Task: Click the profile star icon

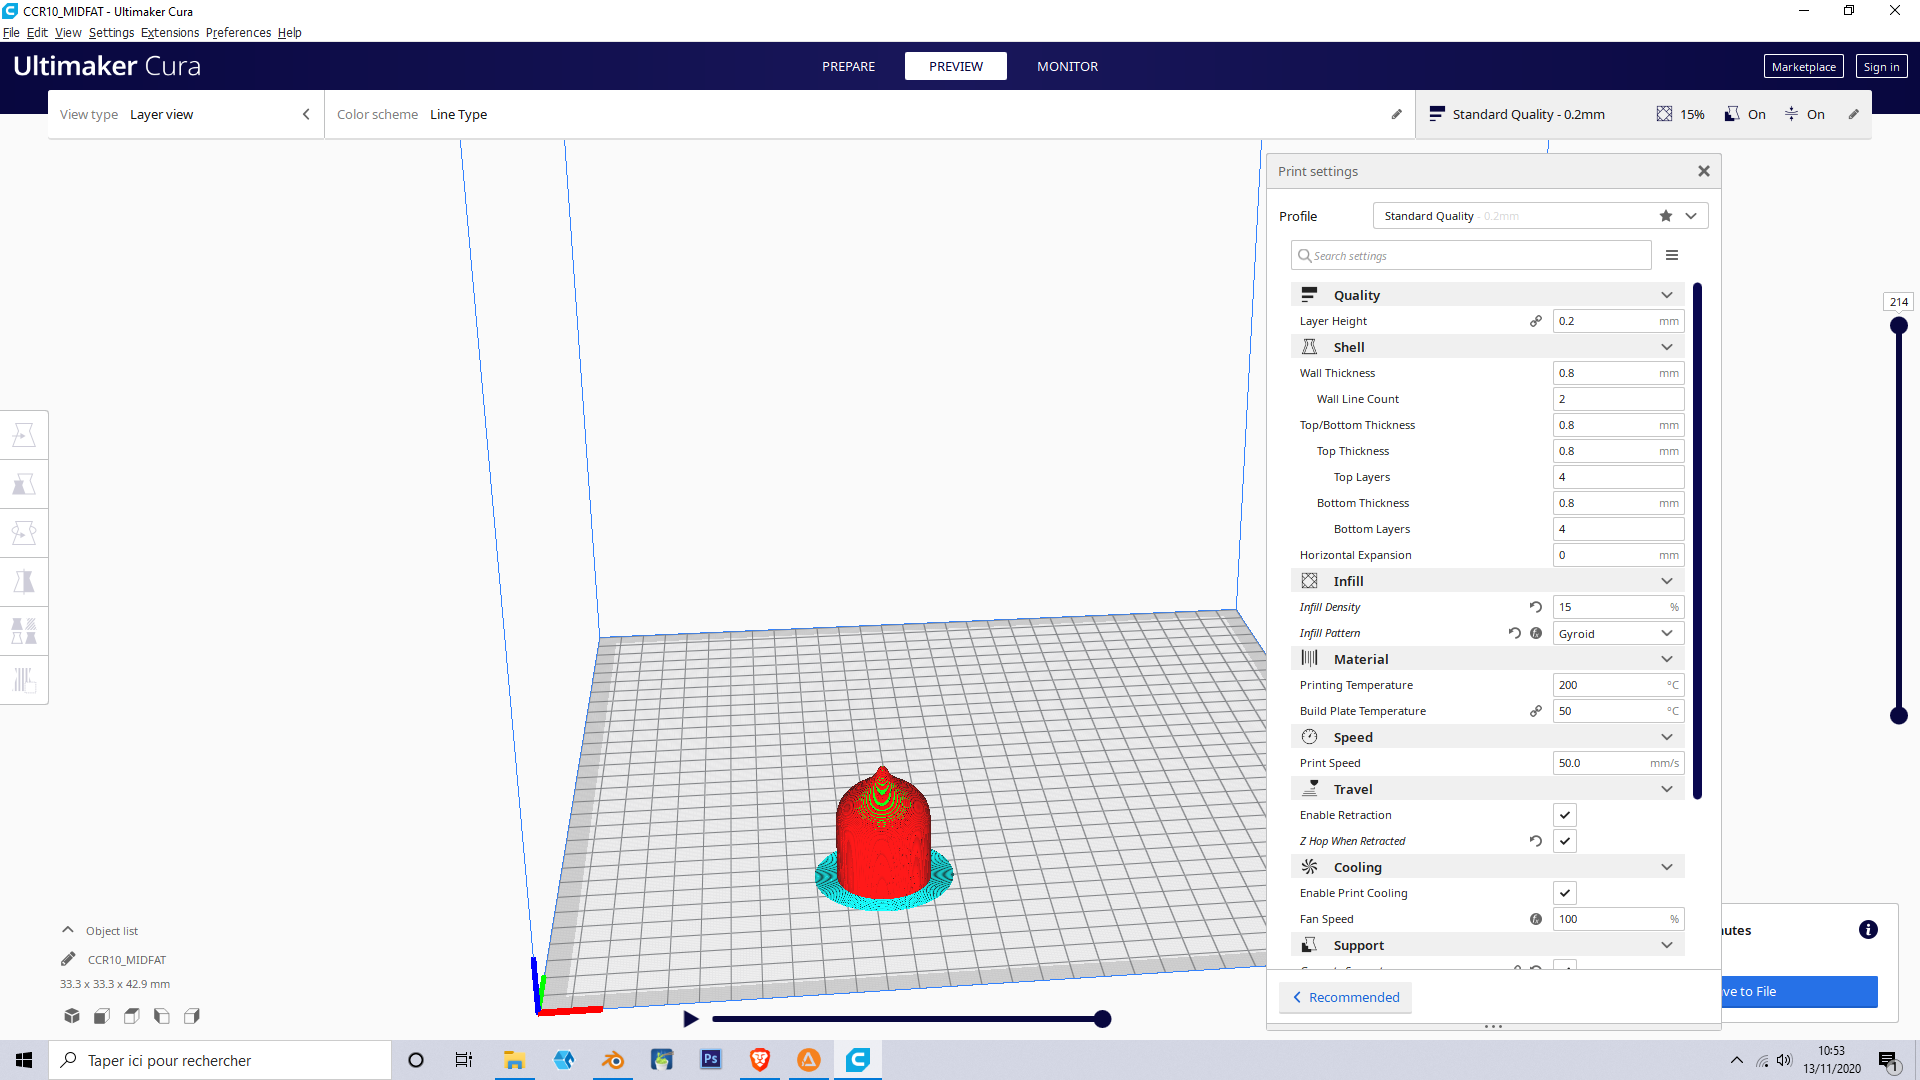Action: [1666, 216]
